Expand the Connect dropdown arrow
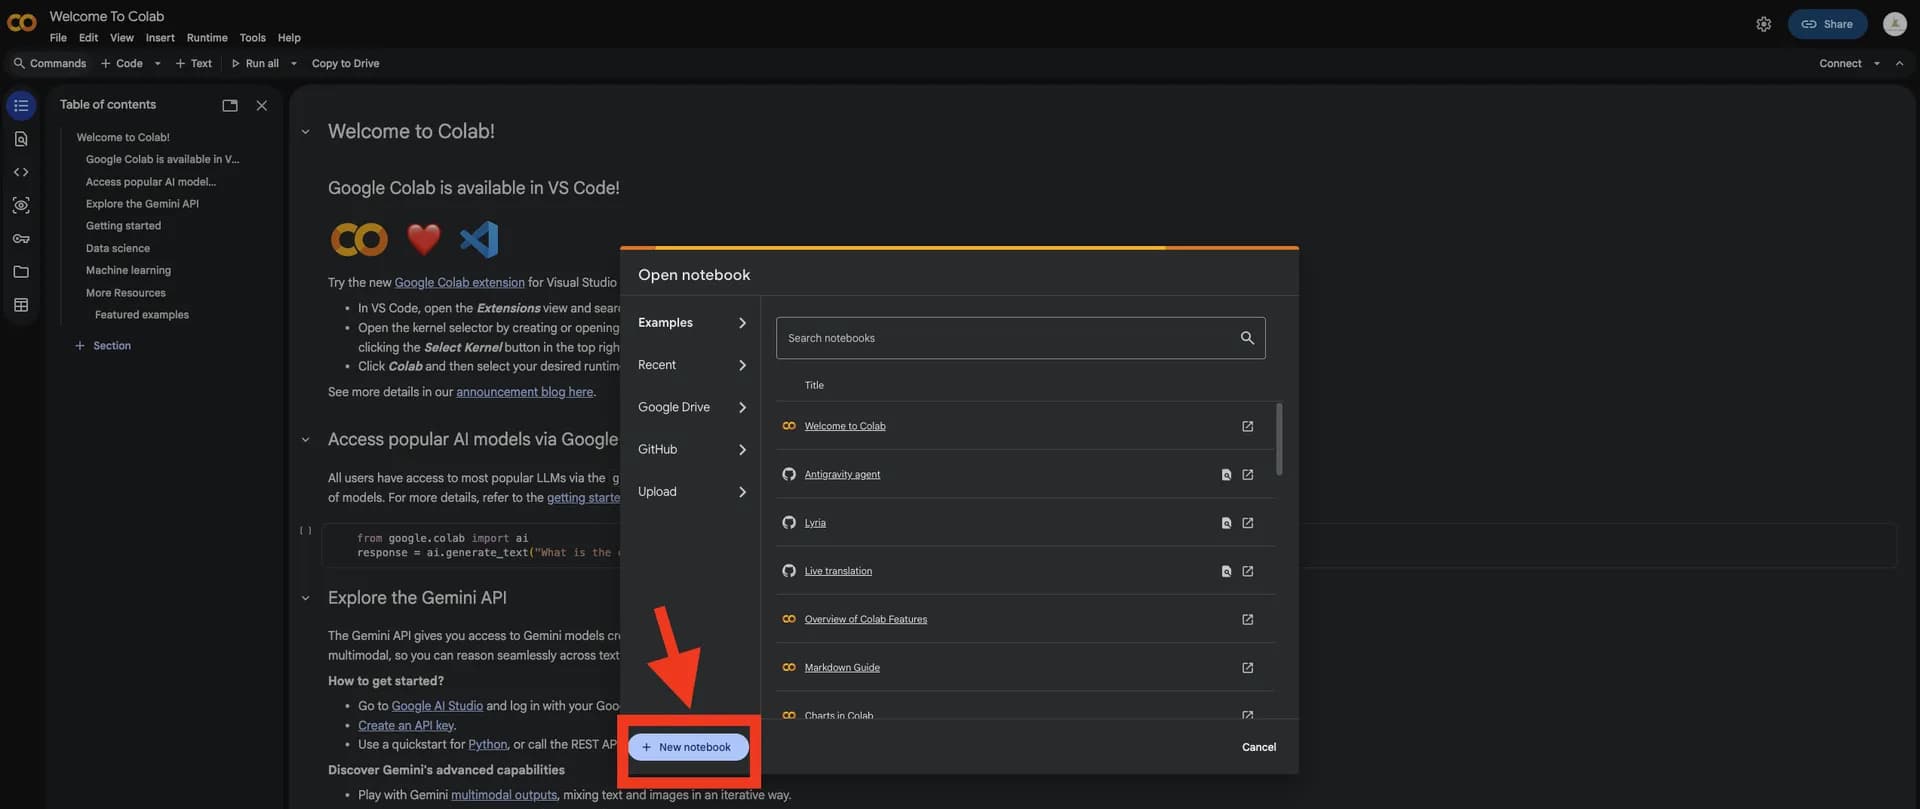The image size is (1920, 809). (x=1876, y=63)
